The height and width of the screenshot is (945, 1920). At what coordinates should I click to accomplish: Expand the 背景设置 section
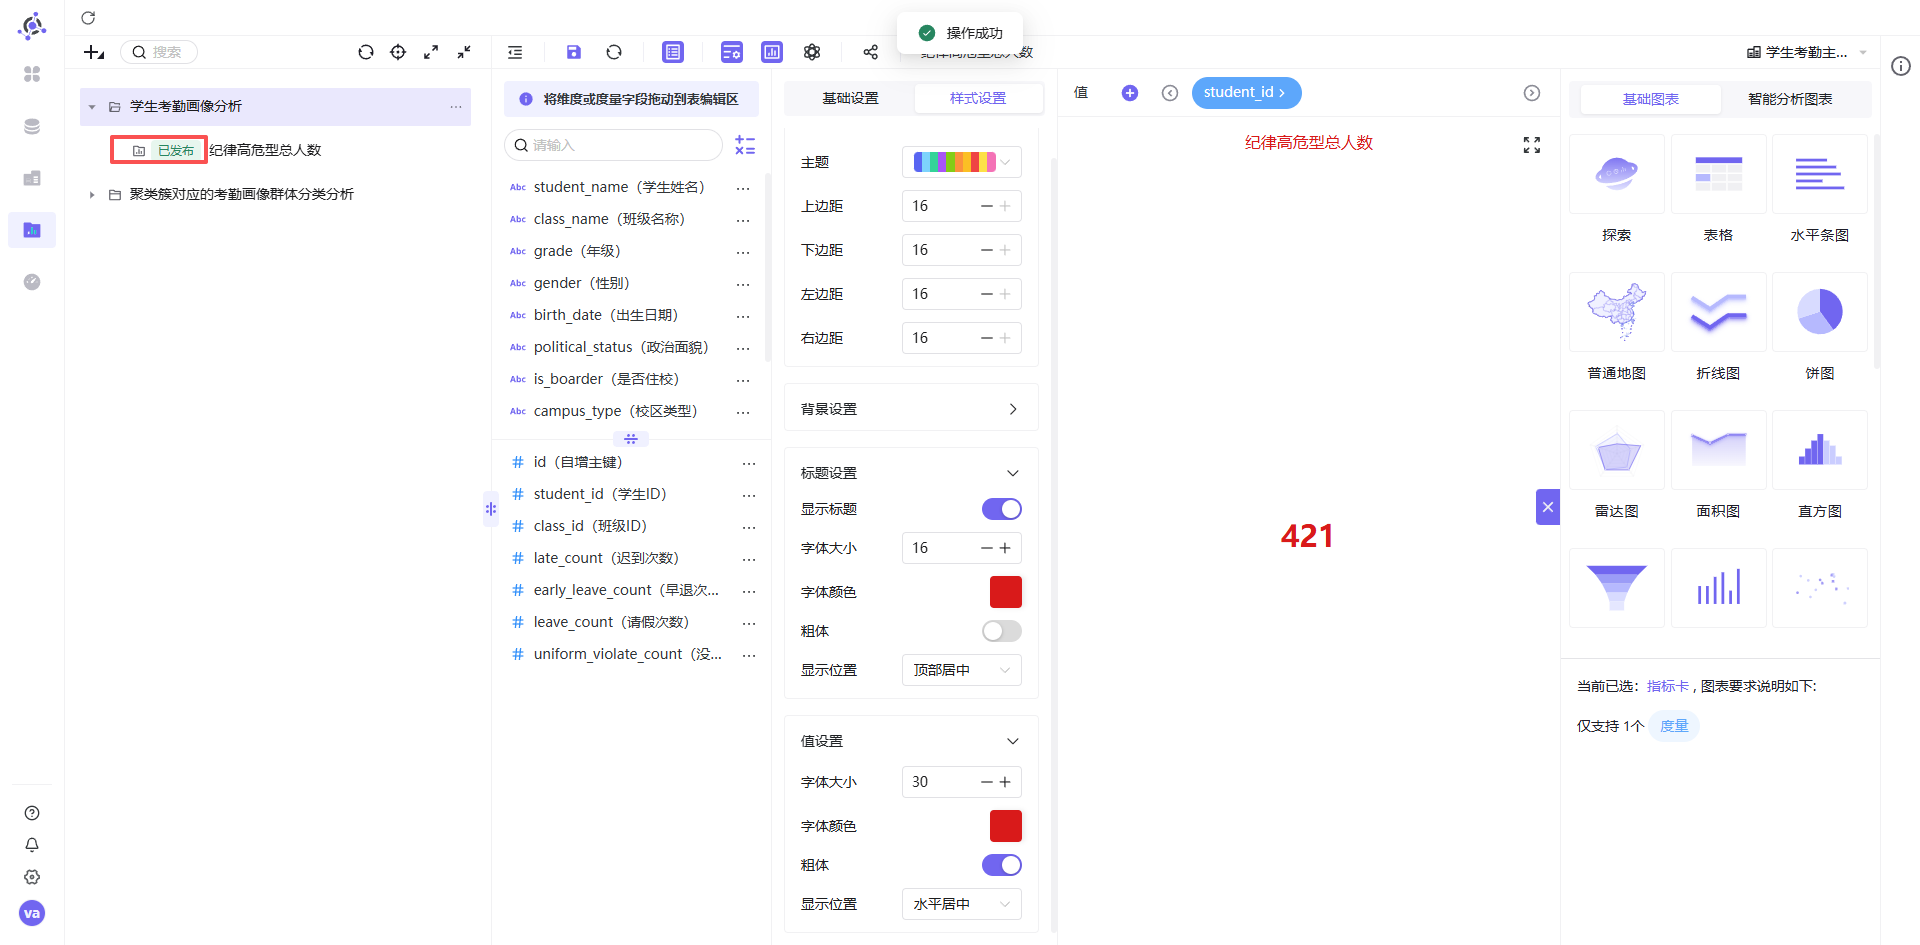(911, 409)
